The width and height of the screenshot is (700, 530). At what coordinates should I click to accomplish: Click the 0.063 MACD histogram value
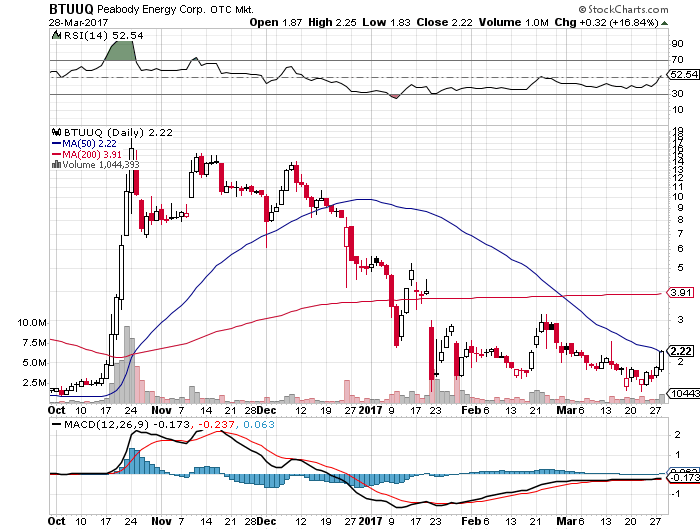click(258, 424)
